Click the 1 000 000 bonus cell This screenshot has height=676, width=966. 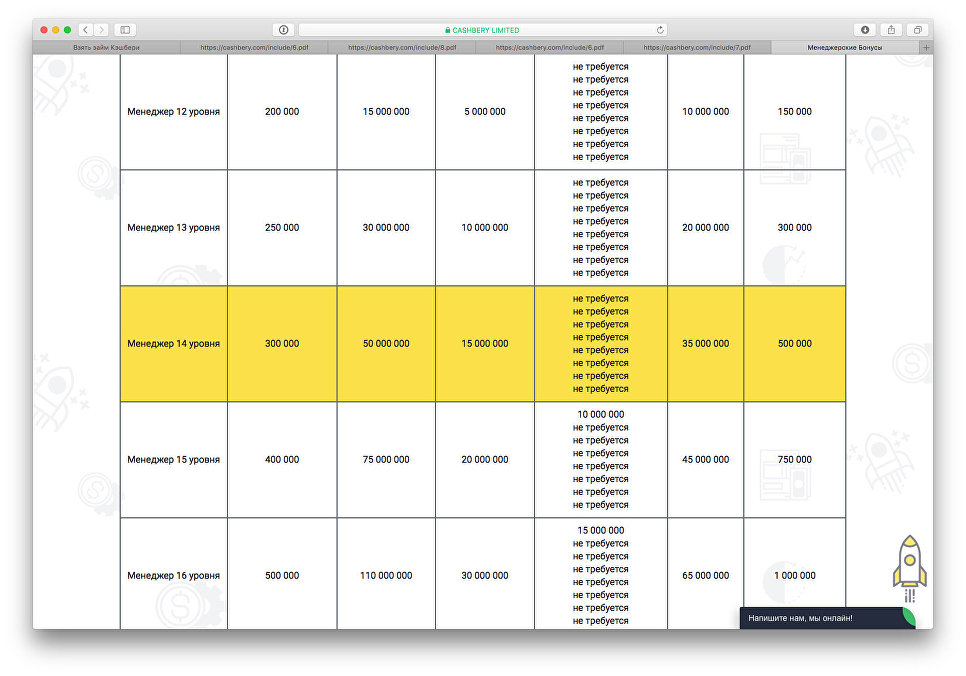794,576
